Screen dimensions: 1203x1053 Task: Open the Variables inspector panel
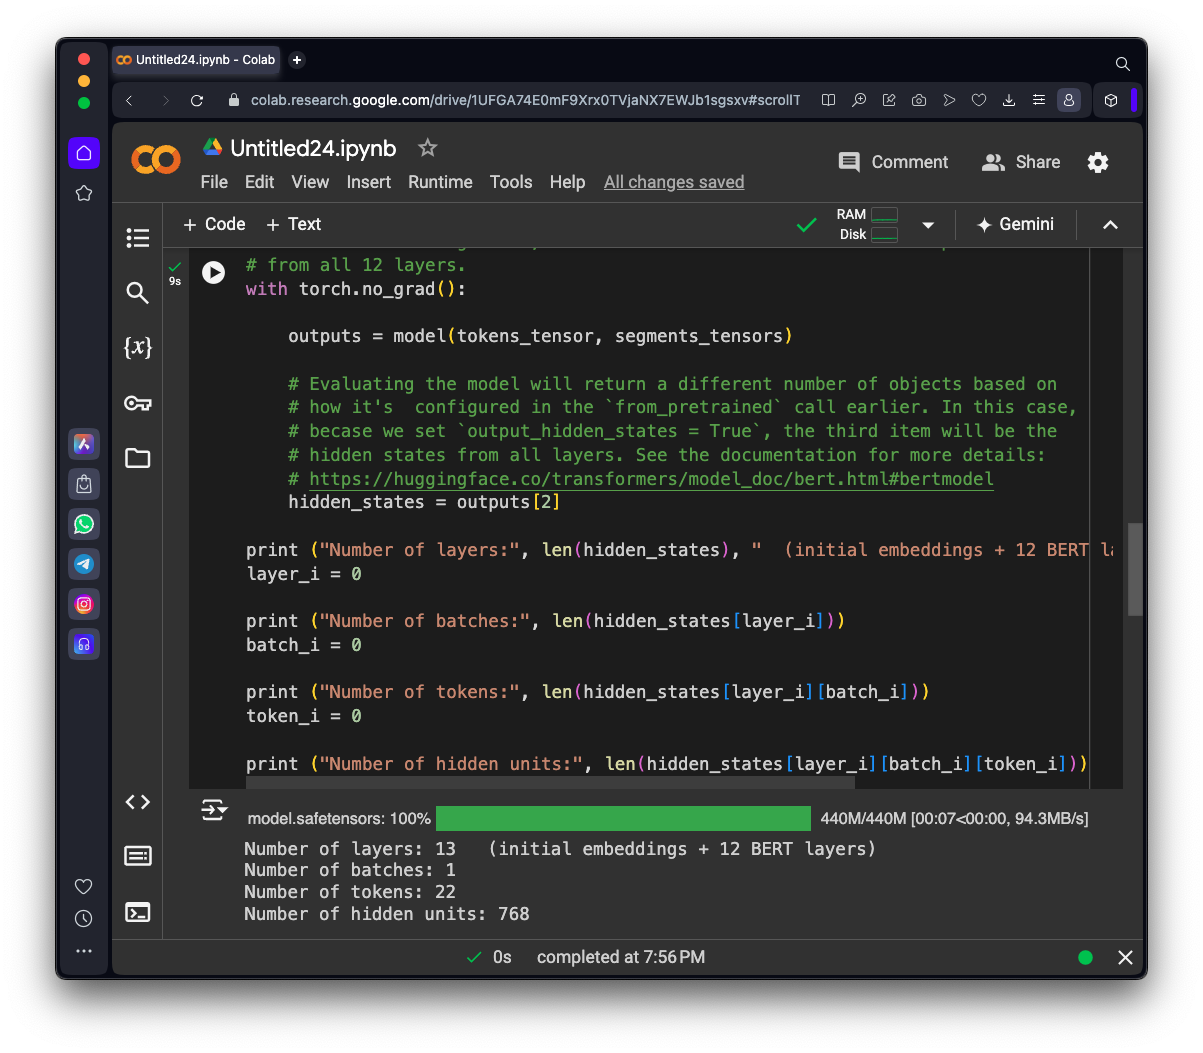click(138, 348)
